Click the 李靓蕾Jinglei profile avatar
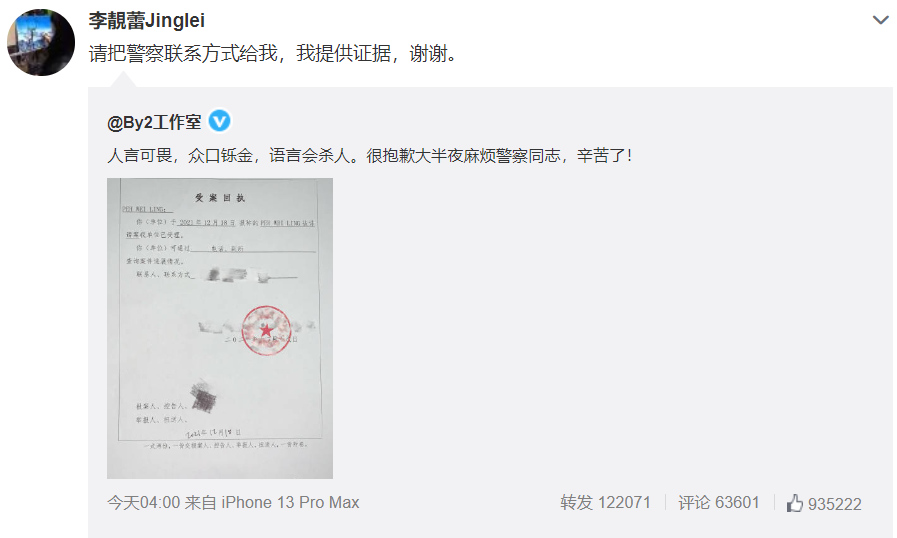 41,42
